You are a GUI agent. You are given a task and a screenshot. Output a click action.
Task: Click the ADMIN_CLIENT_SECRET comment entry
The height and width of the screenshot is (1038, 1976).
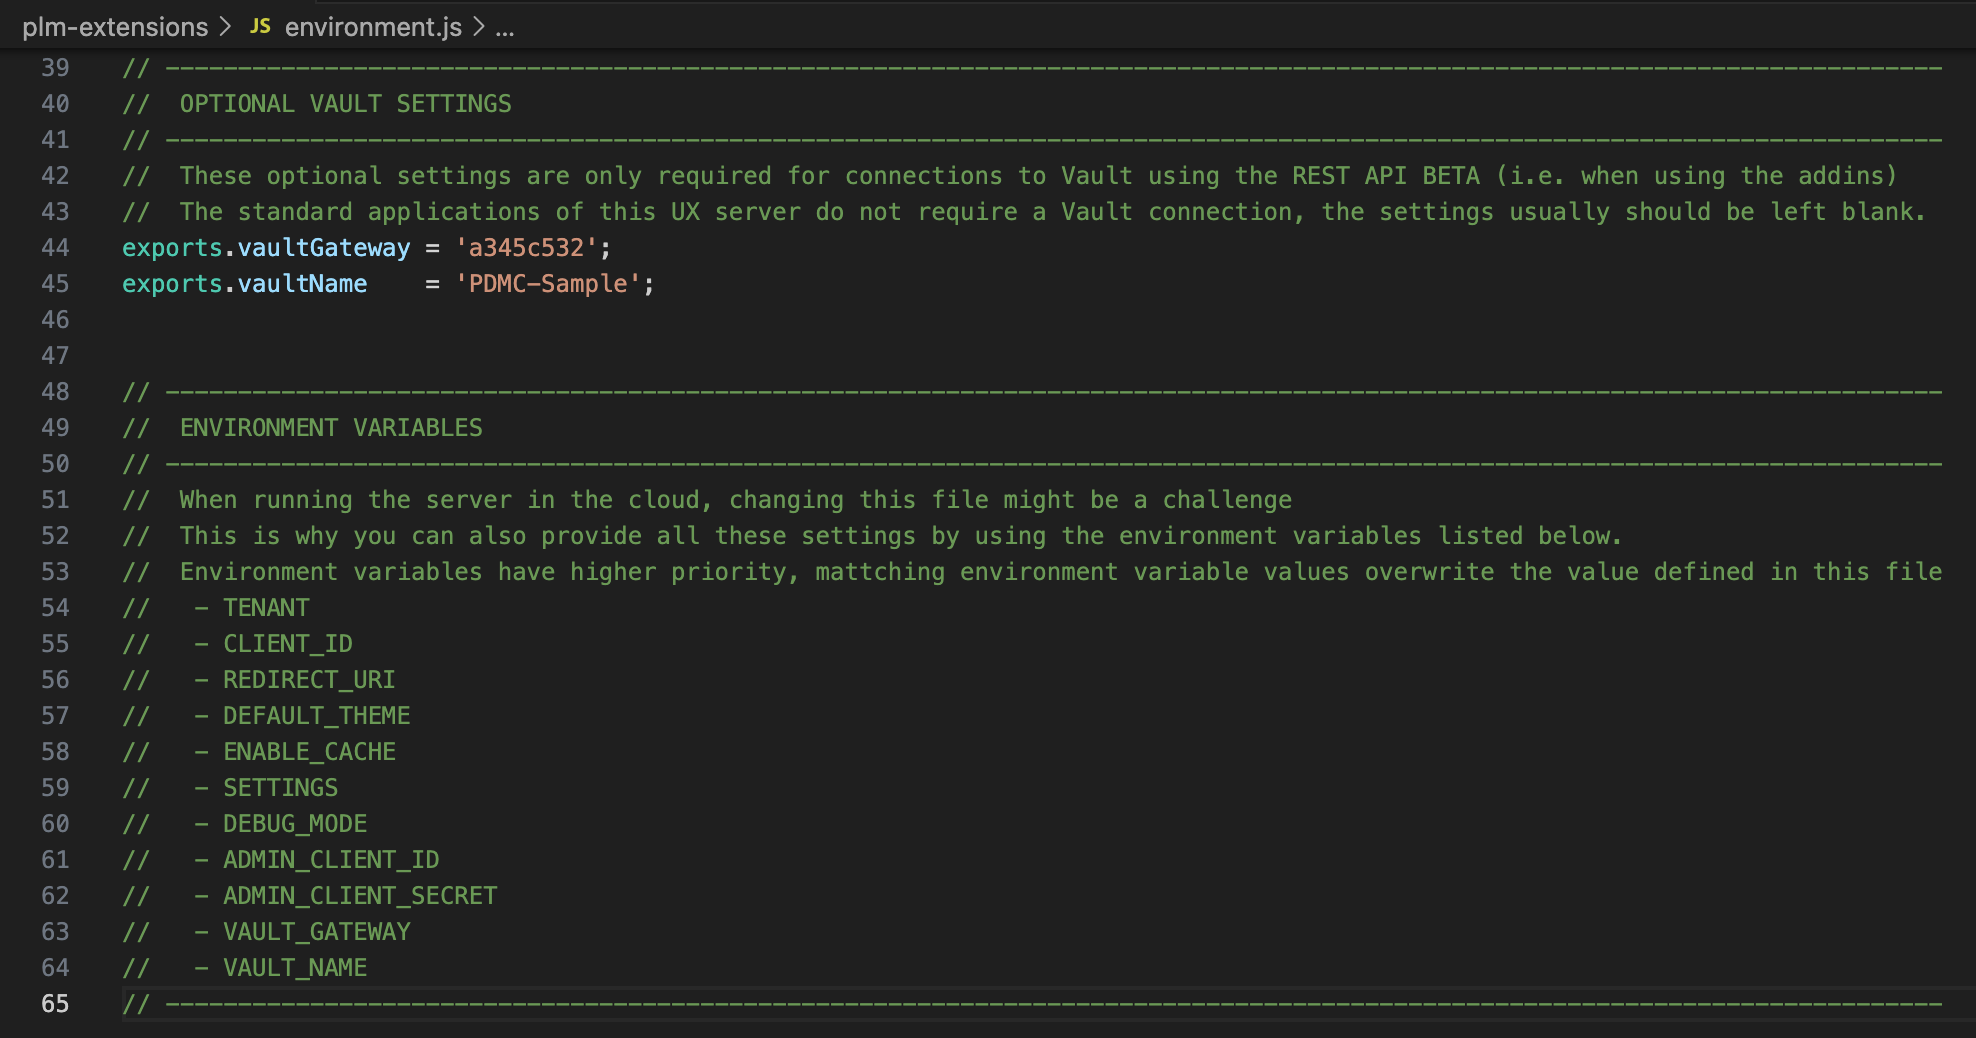(360, 896)
